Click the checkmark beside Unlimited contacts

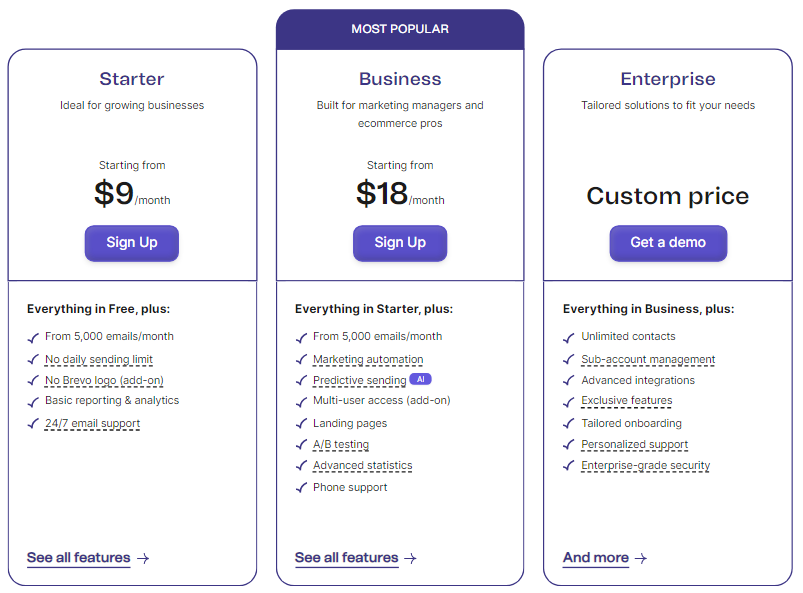pos(568,338)
